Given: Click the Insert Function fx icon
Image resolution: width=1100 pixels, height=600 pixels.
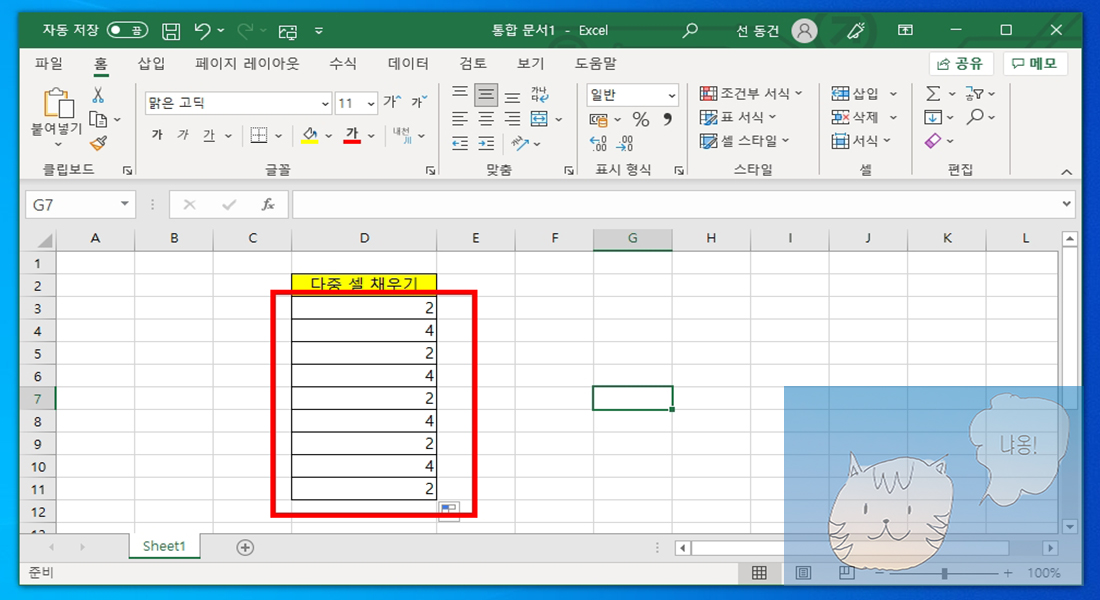Looking at the screenshot, I should coord(268,204).
